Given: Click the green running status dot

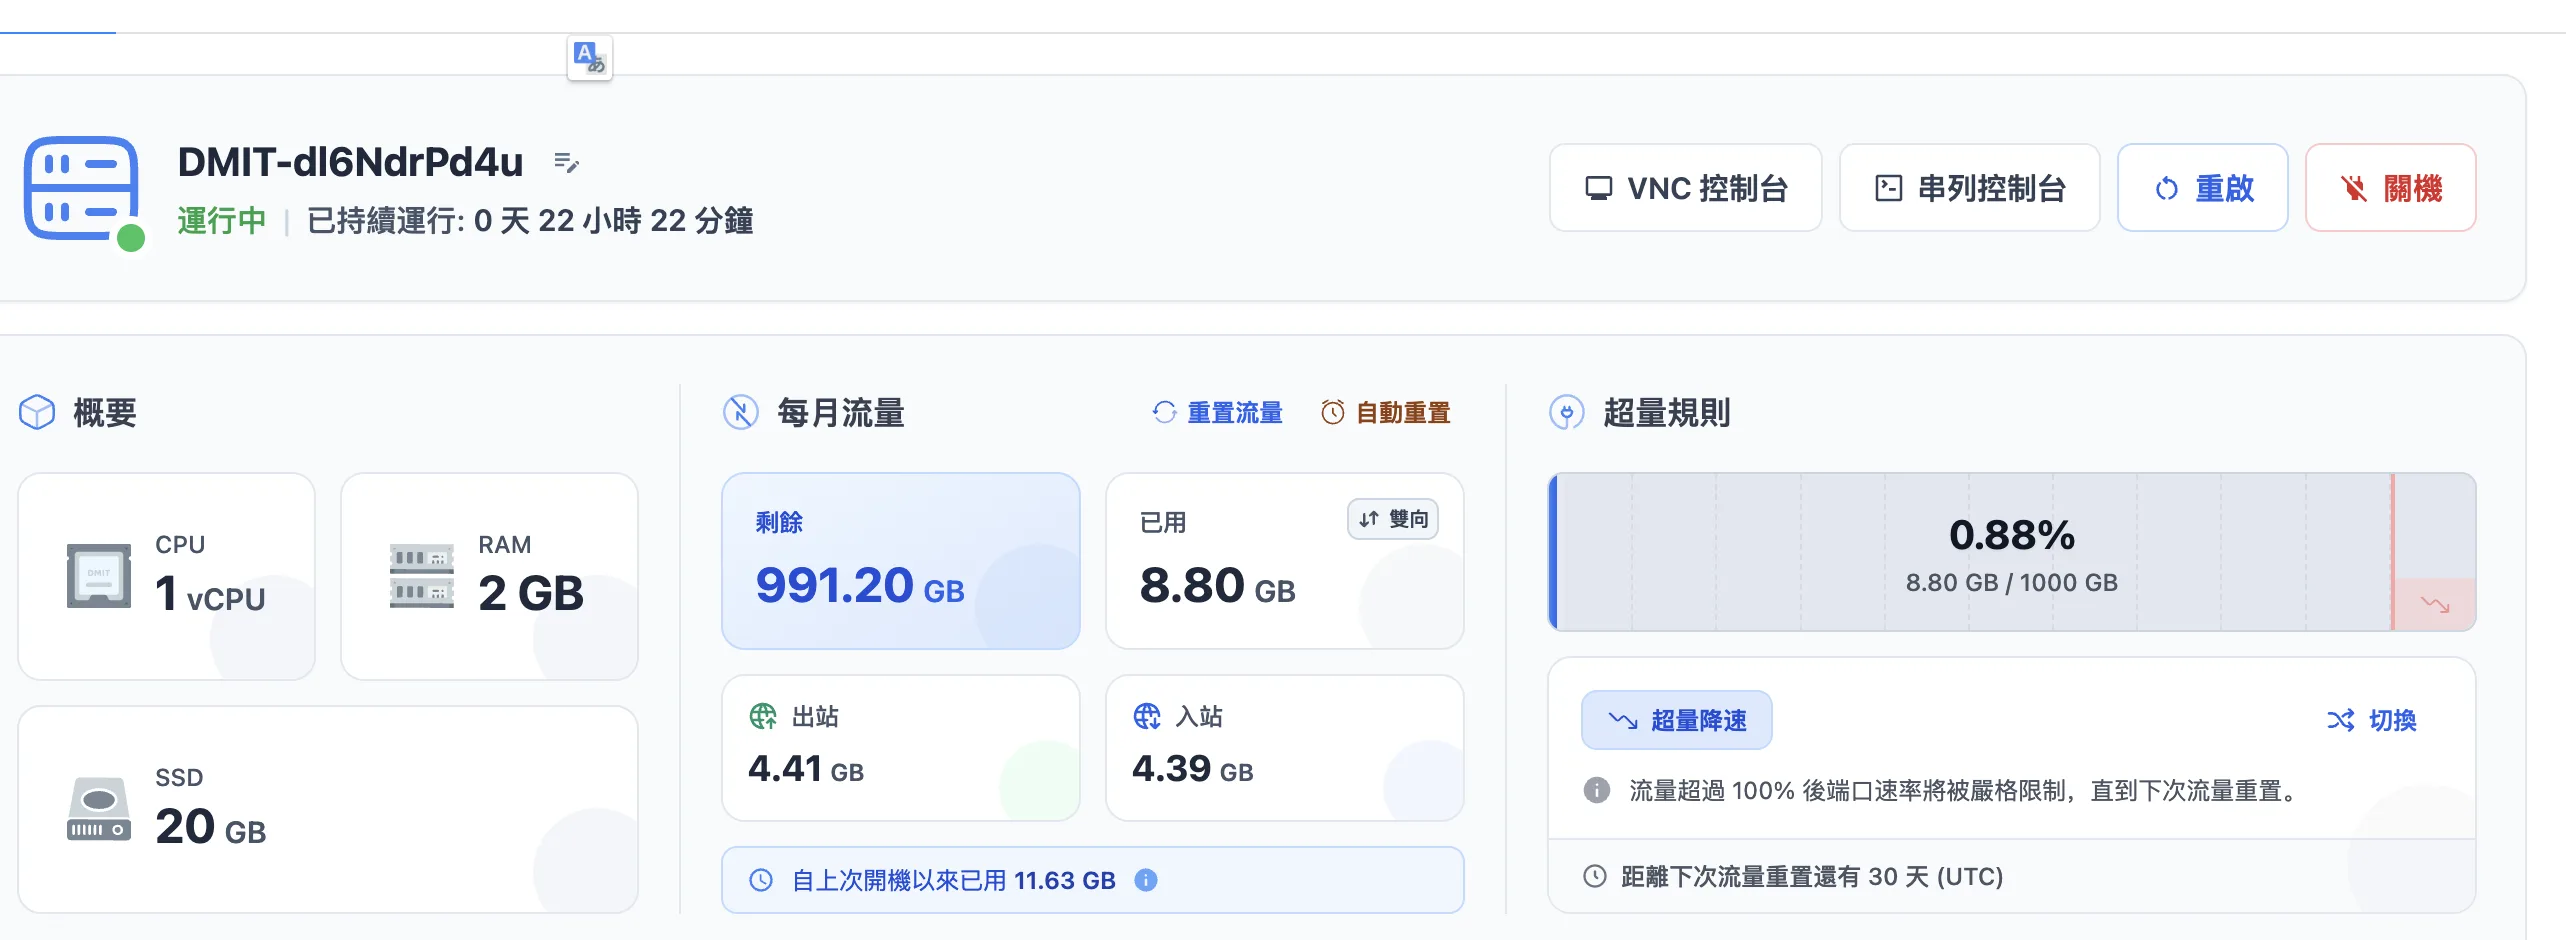Looking at the screenshot, I should pos(131,238).
